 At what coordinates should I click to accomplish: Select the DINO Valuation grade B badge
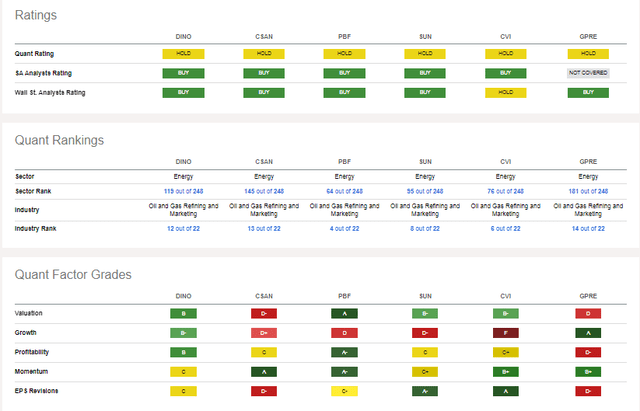point(183,313)
